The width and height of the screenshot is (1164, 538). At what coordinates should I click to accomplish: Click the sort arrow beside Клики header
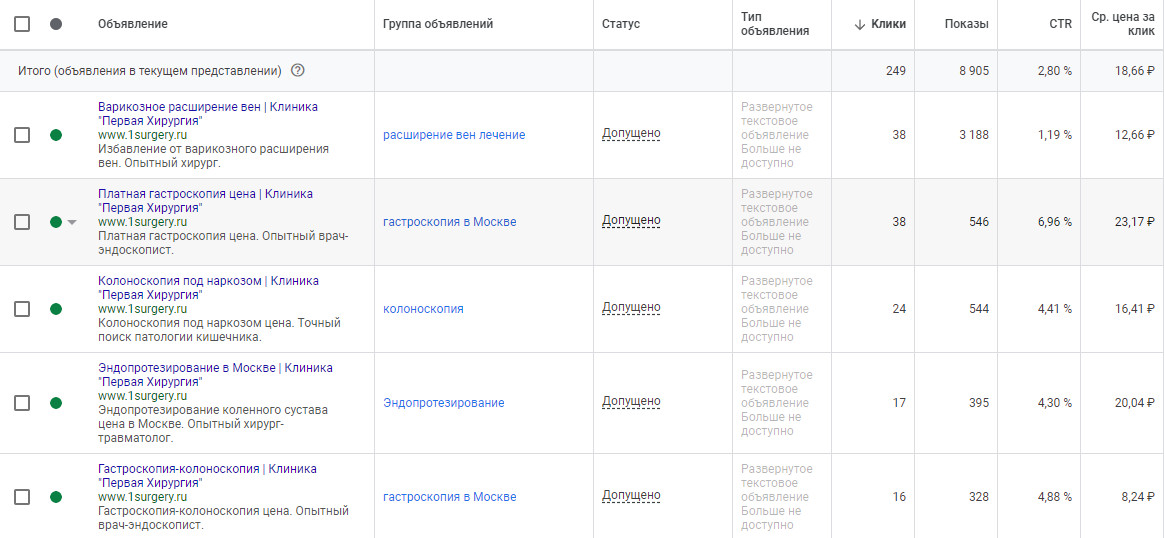(860, 24)
